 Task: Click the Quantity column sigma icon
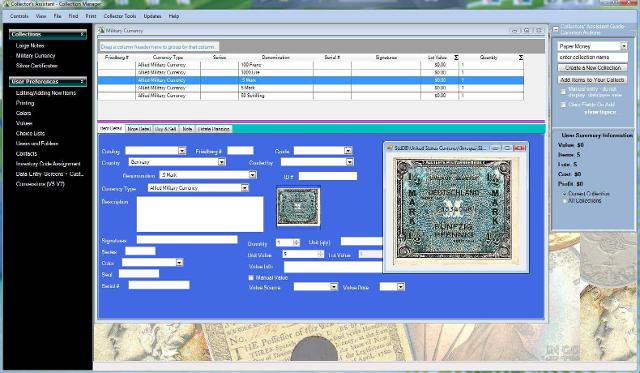coord(521,58)
